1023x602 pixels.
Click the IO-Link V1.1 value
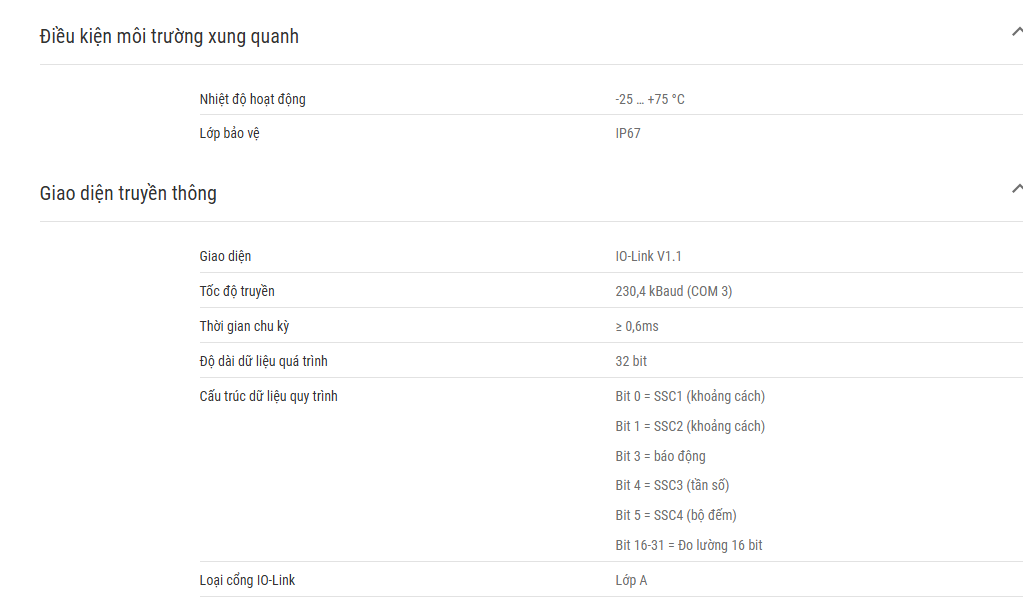click(649, 256)
